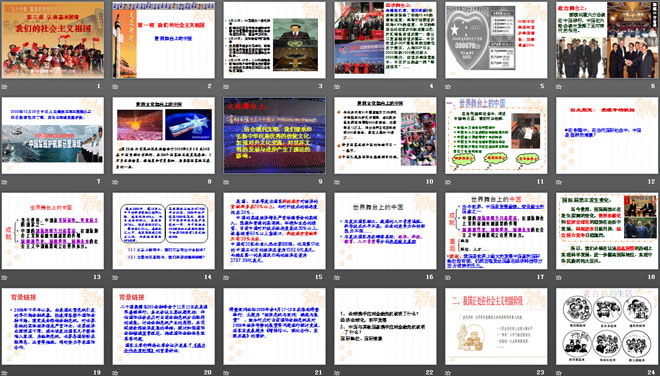
Task: Select slide 18 thumbnail with leaders' photos
Action: [x=607, y=231]
